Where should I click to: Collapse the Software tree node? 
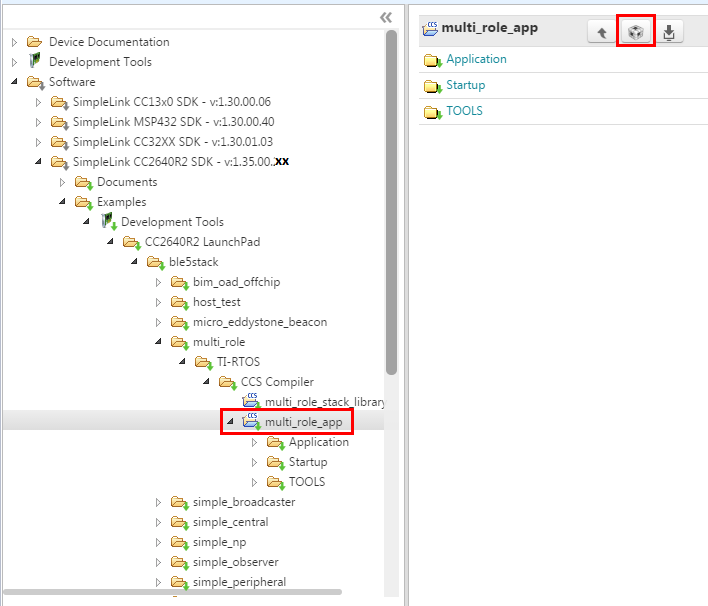pos(15,82)
